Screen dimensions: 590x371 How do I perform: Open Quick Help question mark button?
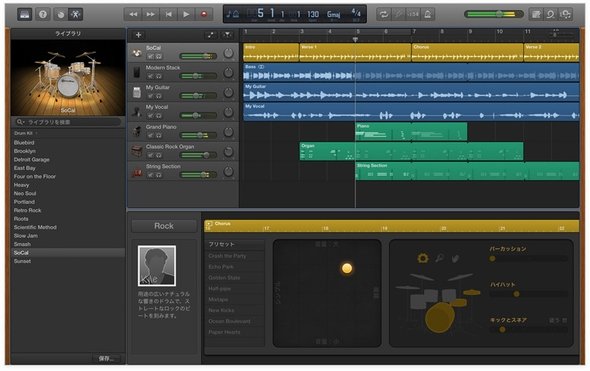point(43,14)
